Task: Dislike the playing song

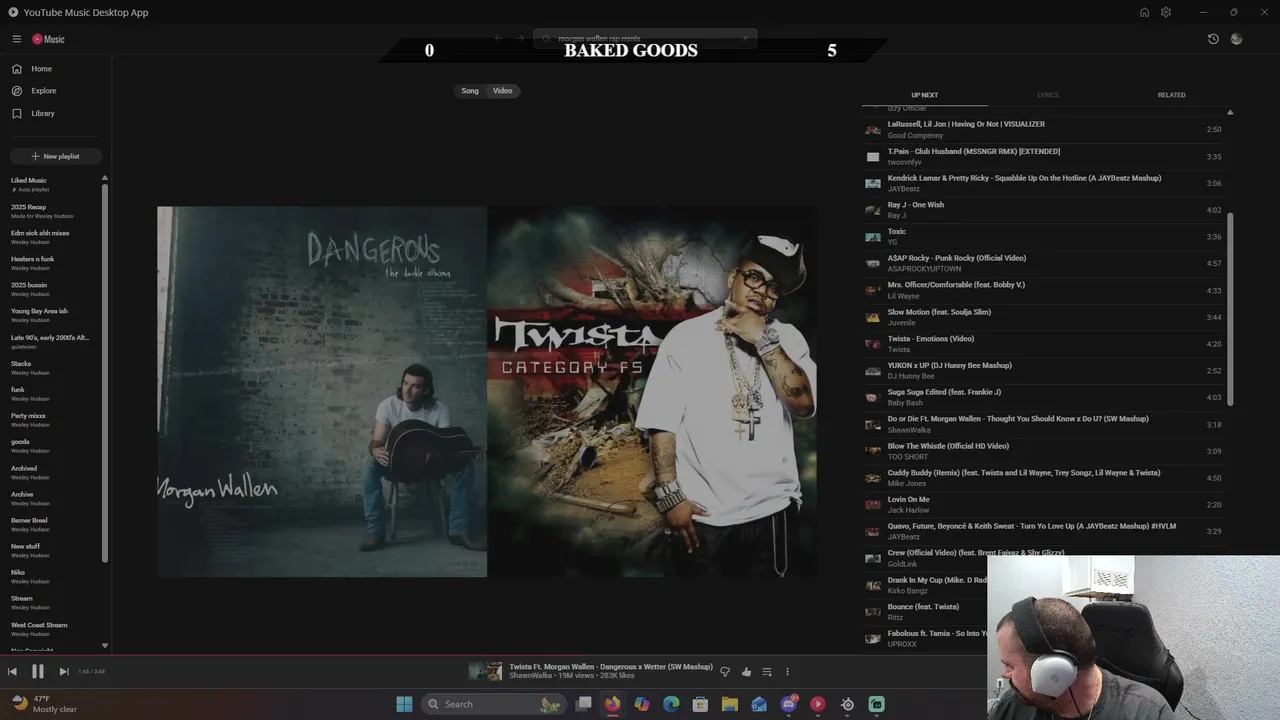Action: point(725,672)
